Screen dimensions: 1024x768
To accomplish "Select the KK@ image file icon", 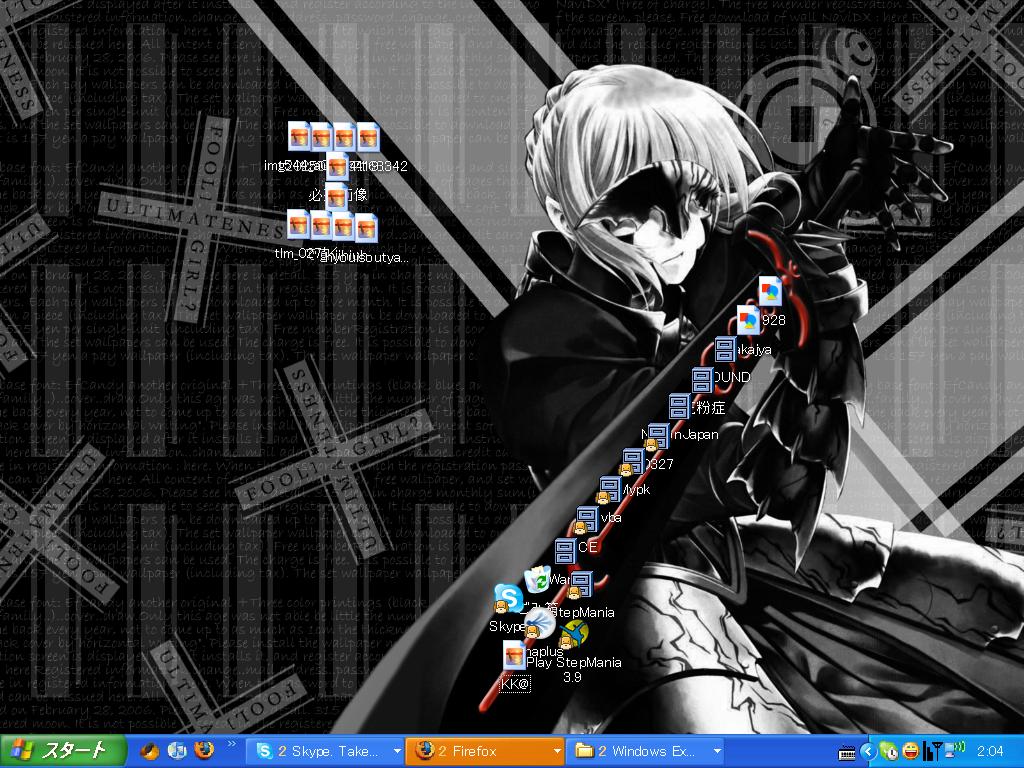I will coord(515,654).
